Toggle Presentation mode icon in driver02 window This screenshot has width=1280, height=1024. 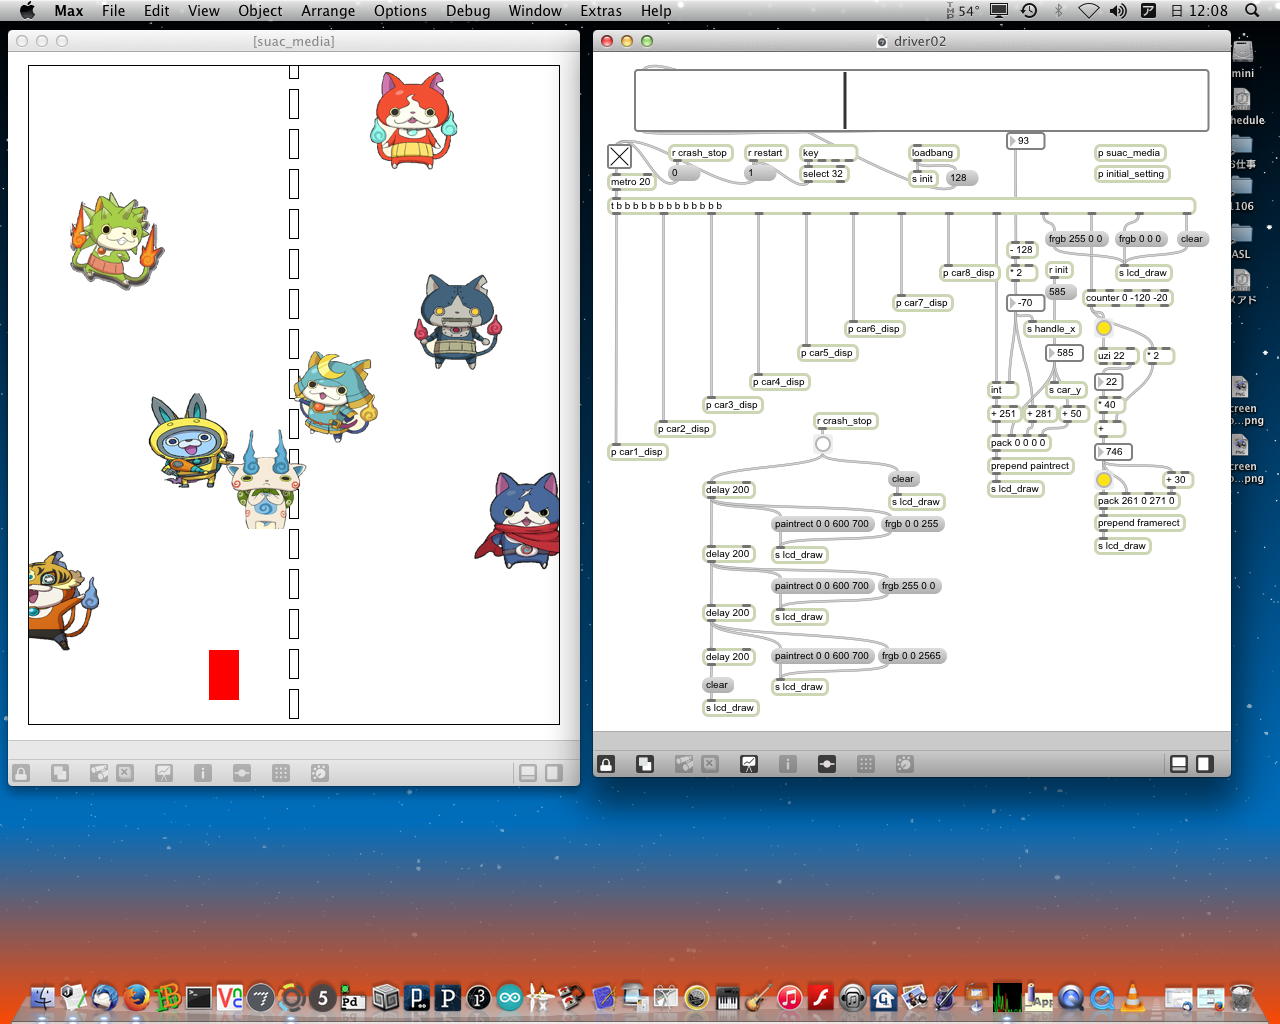(x=749, y=764)
